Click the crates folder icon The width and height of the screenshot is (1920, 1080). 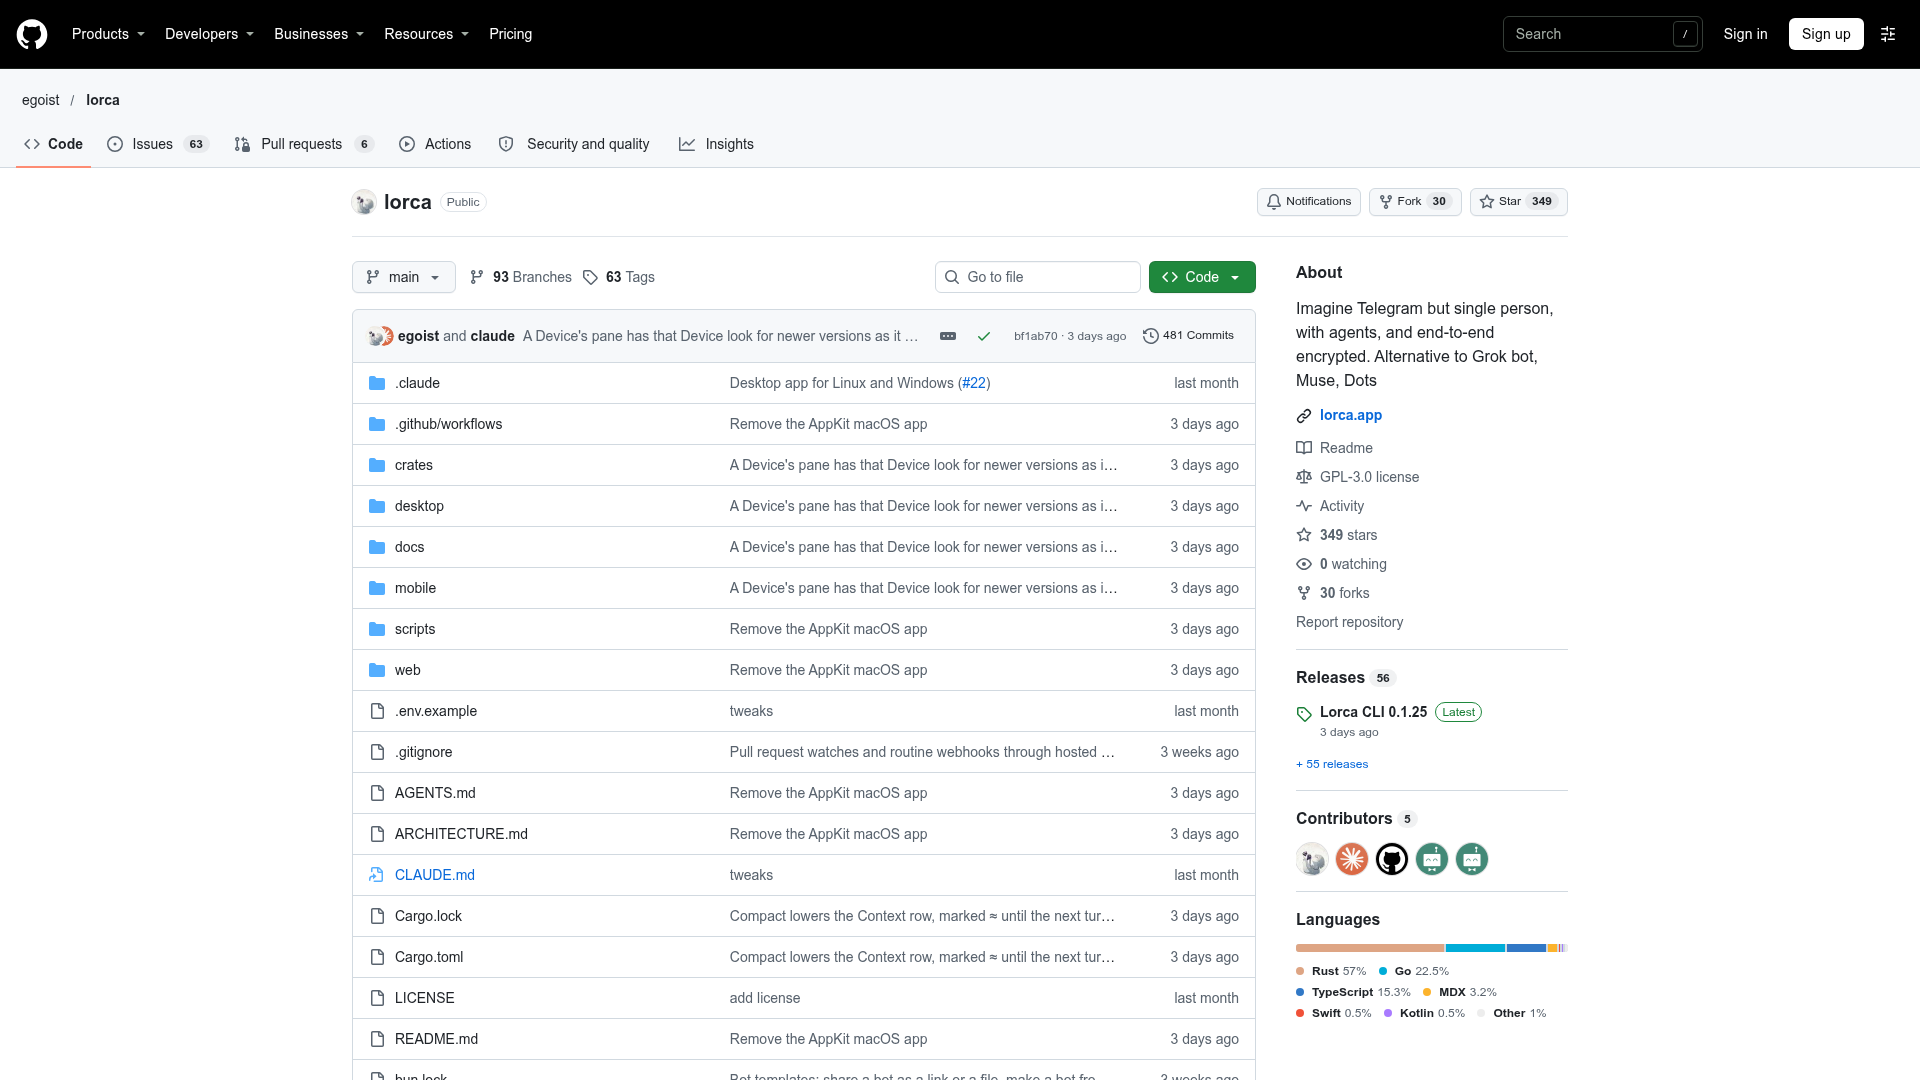tap(377, 465)
